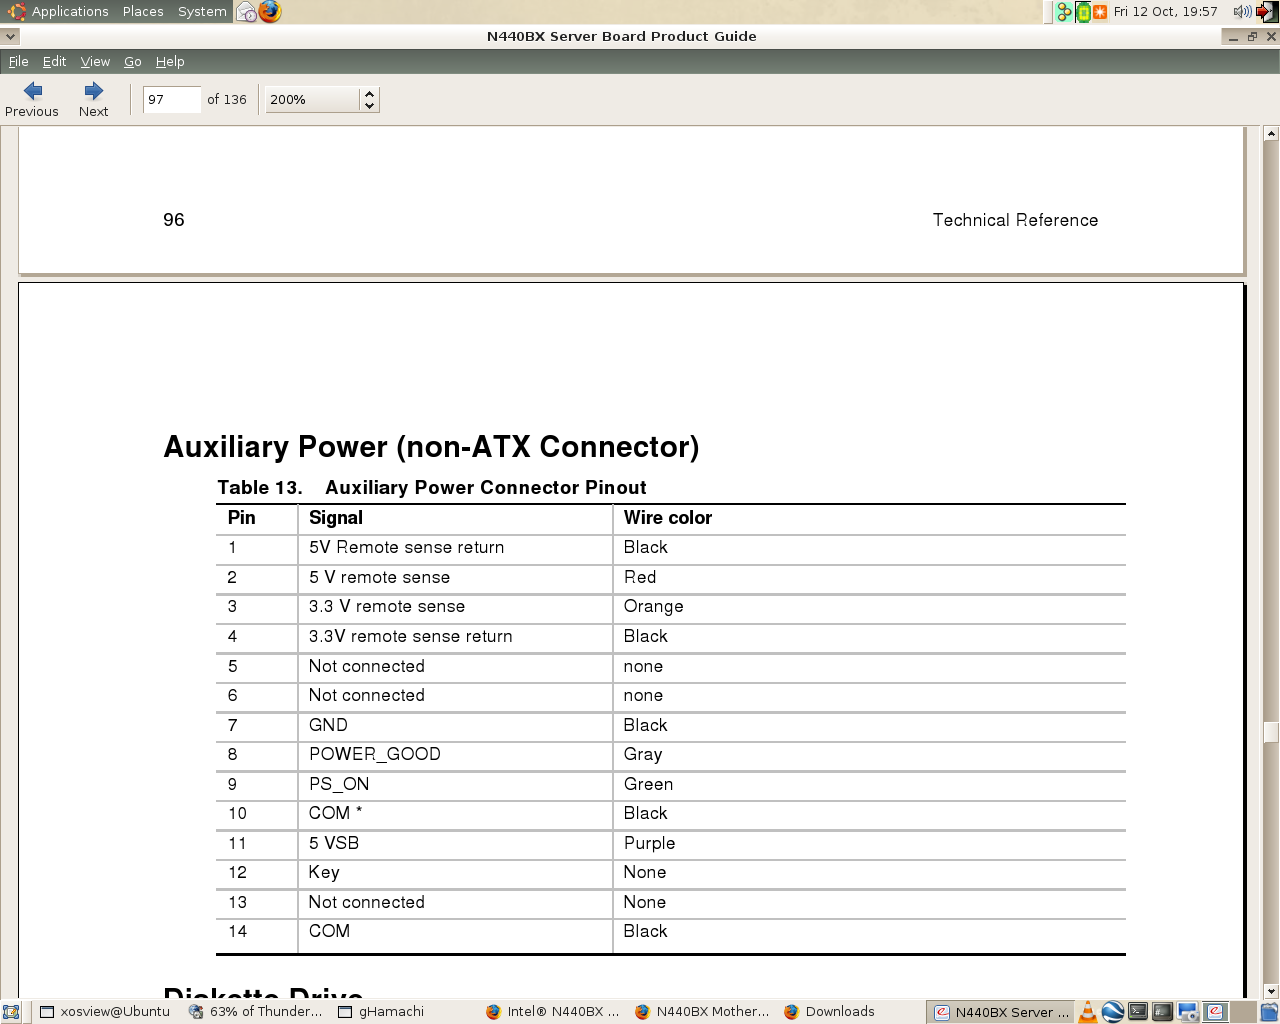This screenshot has width=1280, height=1024.
Task: Click the log out door icon
Action: point(1266,12)
